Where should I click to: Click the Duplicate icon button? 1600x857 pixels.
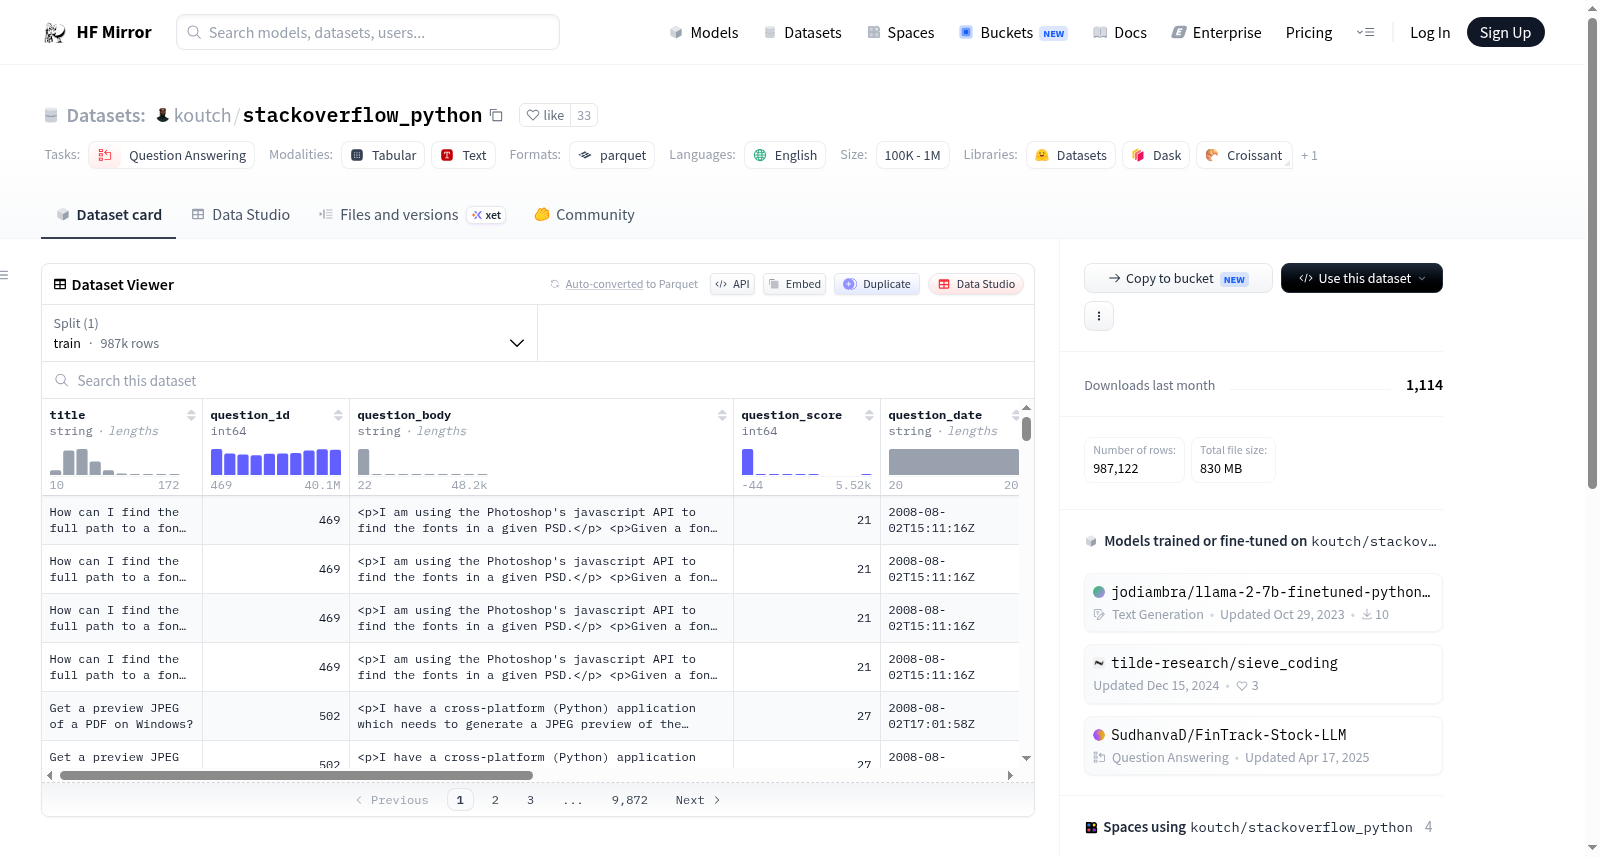[877, 284]
